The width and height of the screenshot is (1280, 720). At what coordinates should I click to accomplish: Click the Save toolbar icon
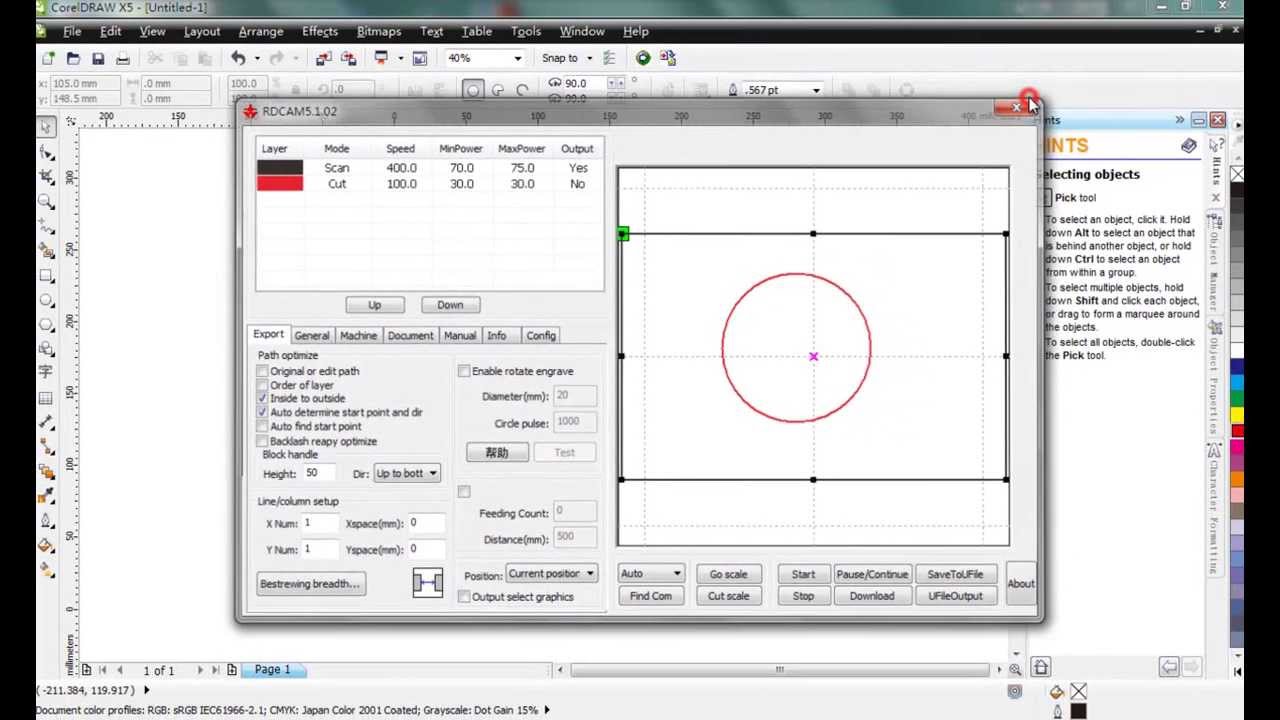point(98,58)
